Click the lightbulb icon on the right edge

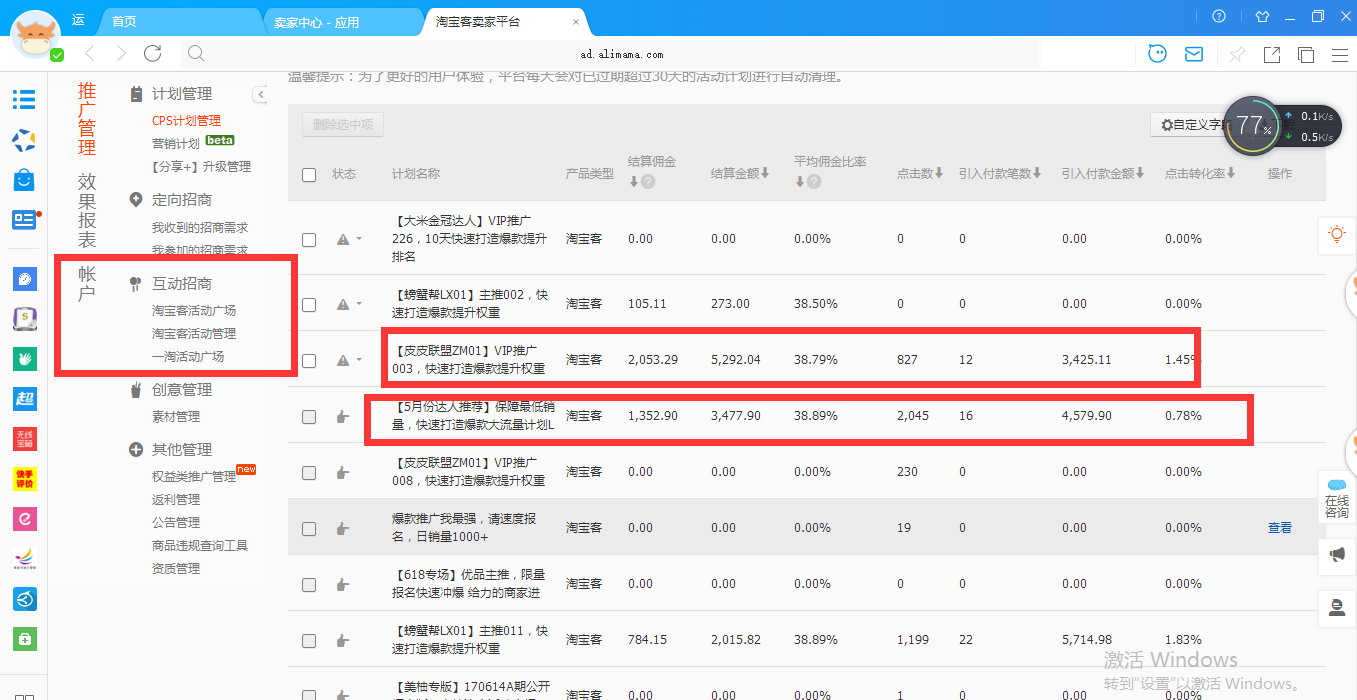coord(1336,234)
